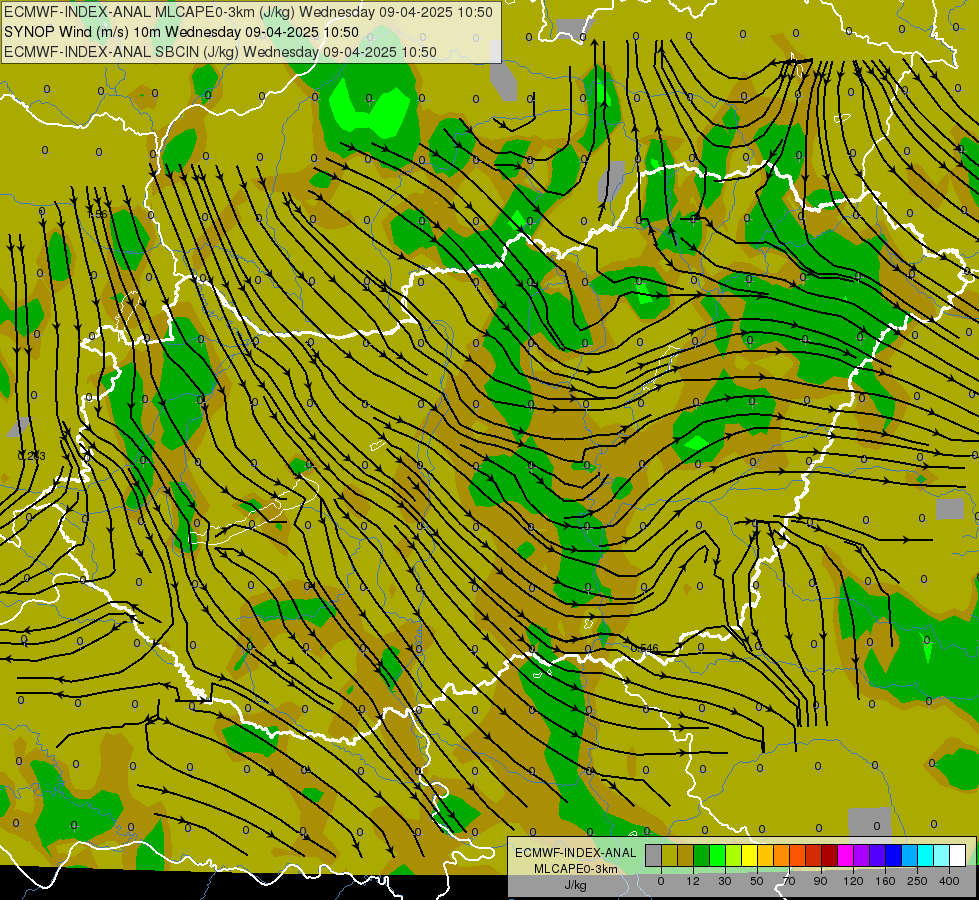The width and height of the screenshot is (979, 900).
Task: Click the legend value '90'
Action: (x=820, y=881)
